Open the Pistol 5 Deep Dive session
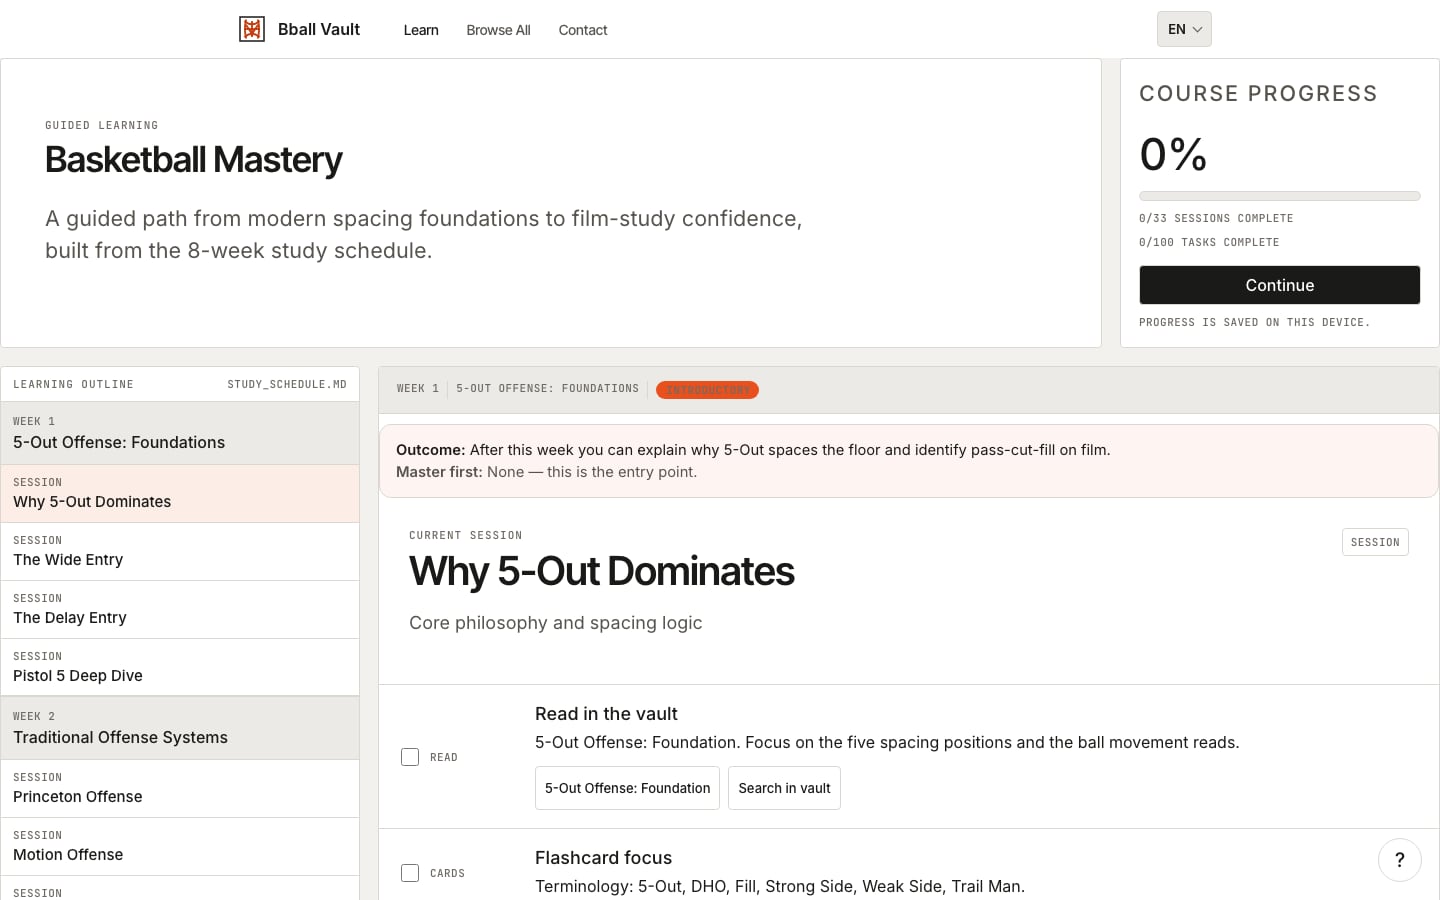The image size is (1440, 900). (180, 667)
